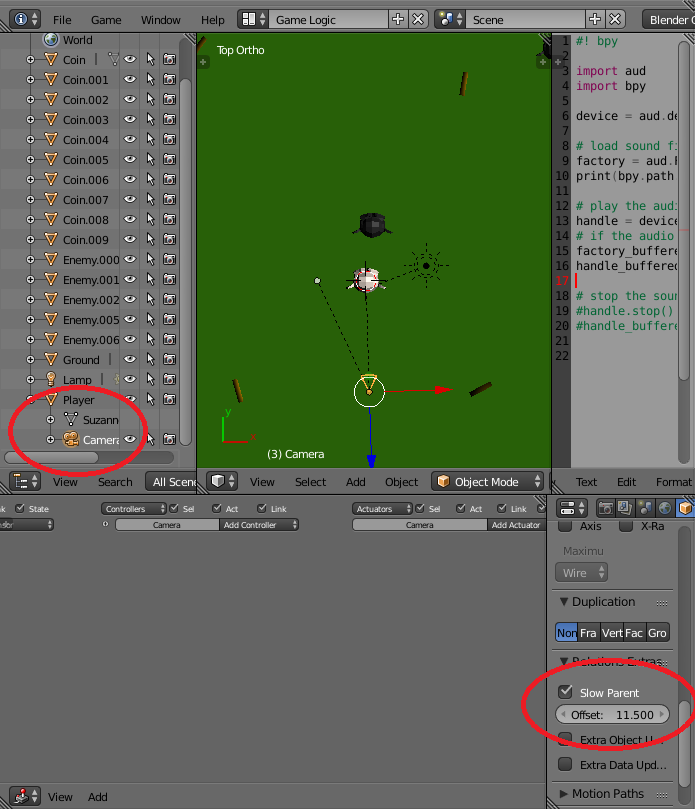Open the 3D View editor type menu
The image size is (695, 809).
point(222,481)
